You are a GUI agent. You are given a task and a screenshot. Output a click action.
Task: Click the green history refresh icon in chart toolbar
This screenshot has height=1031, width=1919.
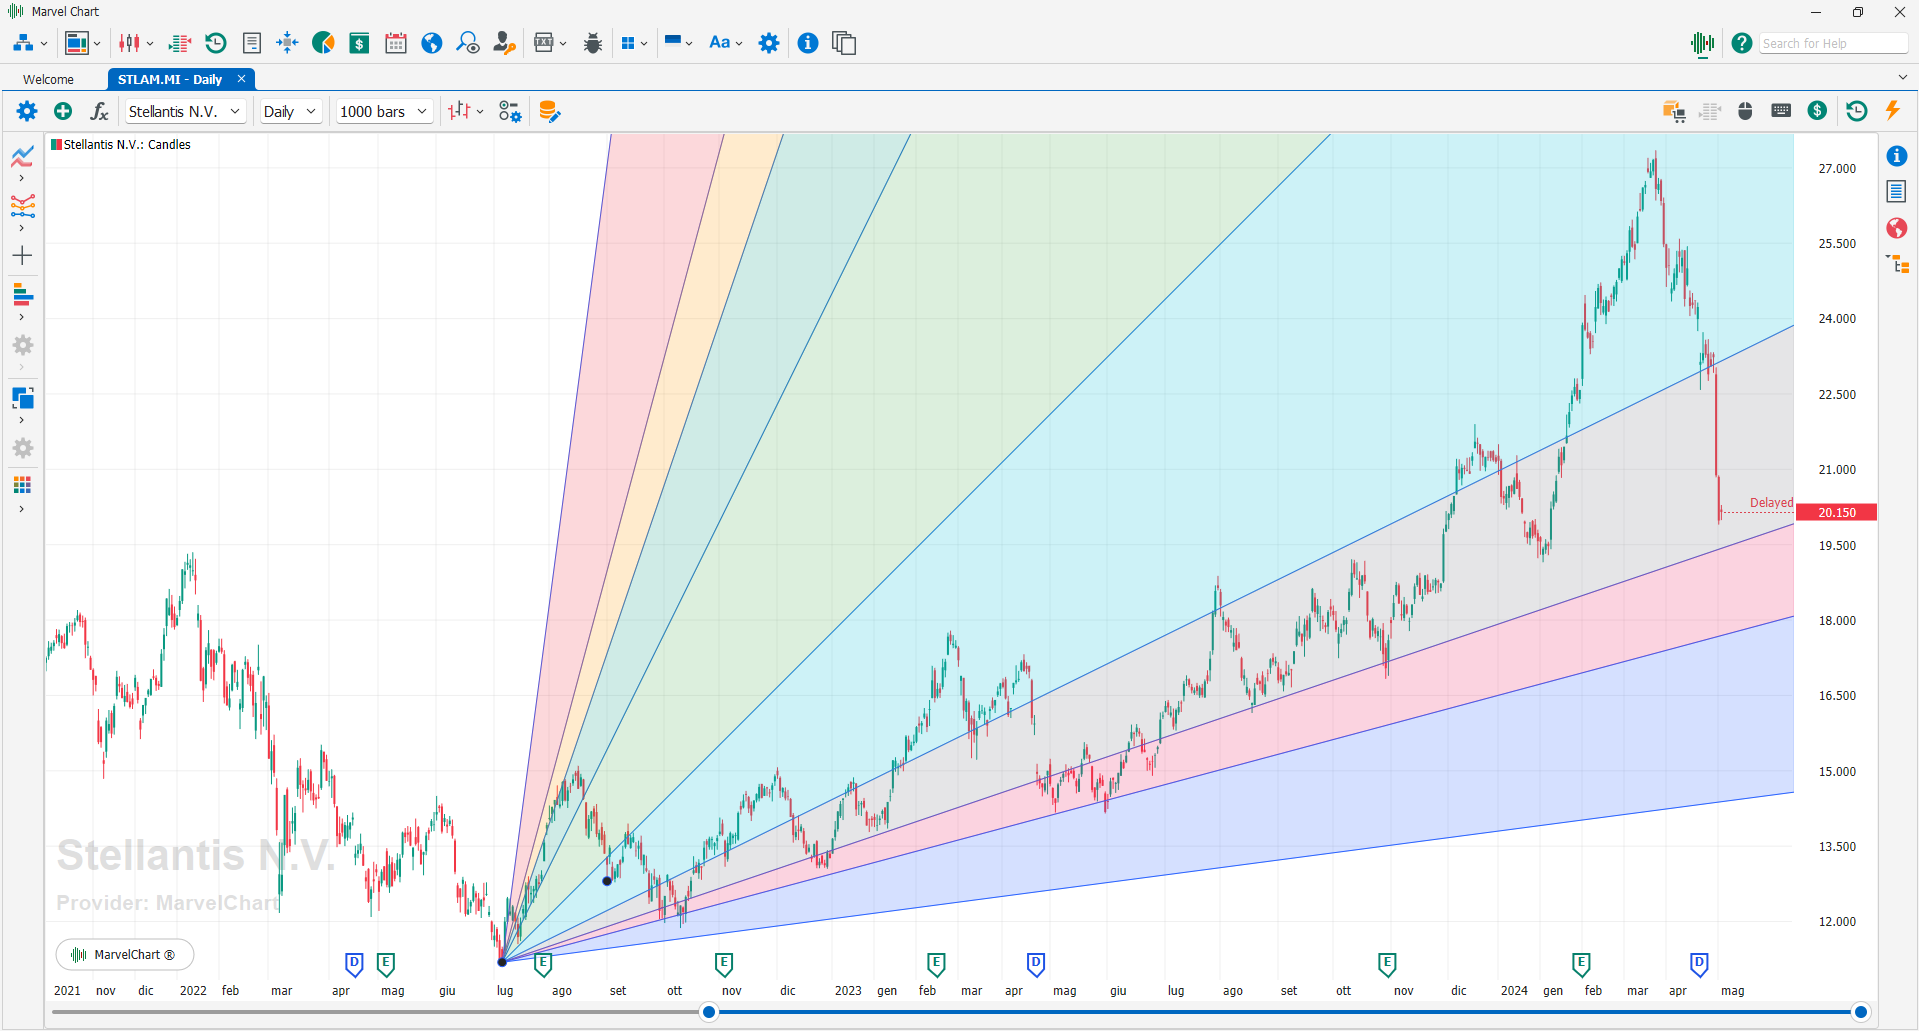pyautogui.click(x=1856, y=111)
